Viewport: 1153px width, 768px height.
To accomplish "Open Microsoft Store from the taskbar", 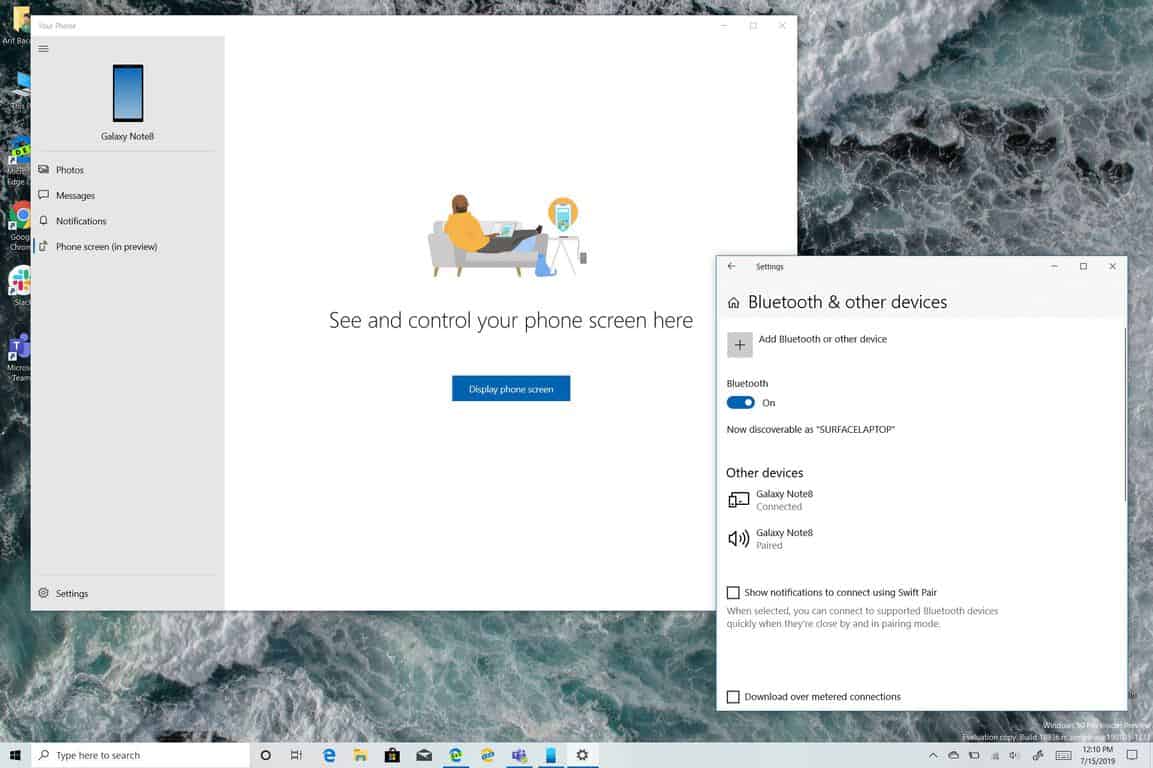I will point(392,755).
